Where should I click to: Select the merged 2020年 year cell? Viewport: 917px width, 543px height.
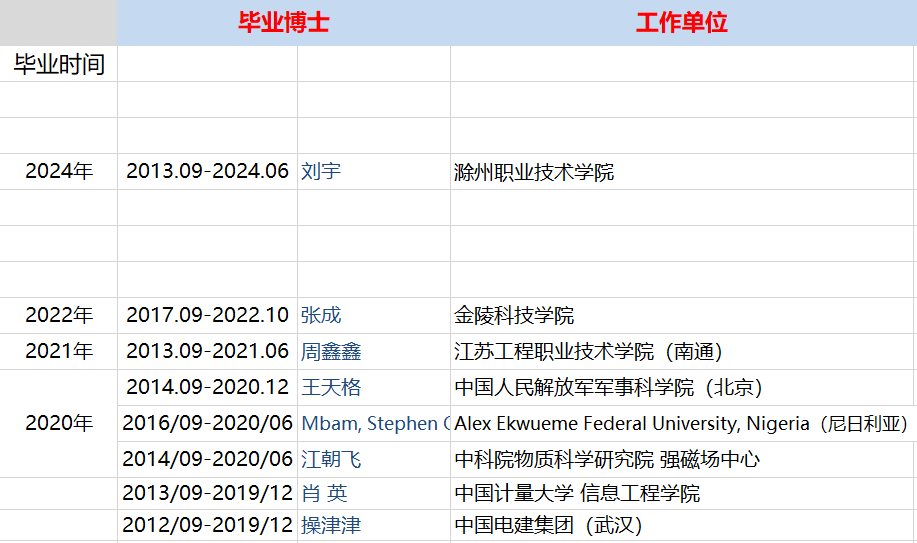59,424
